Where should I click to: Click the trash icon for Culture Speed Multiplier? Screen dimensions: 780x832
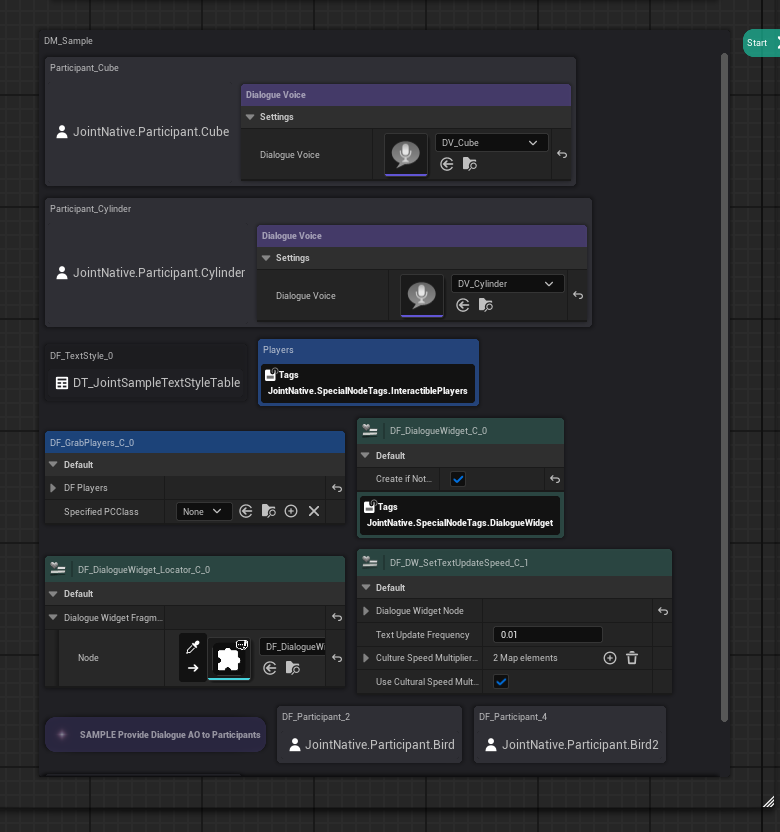point(632,657)
